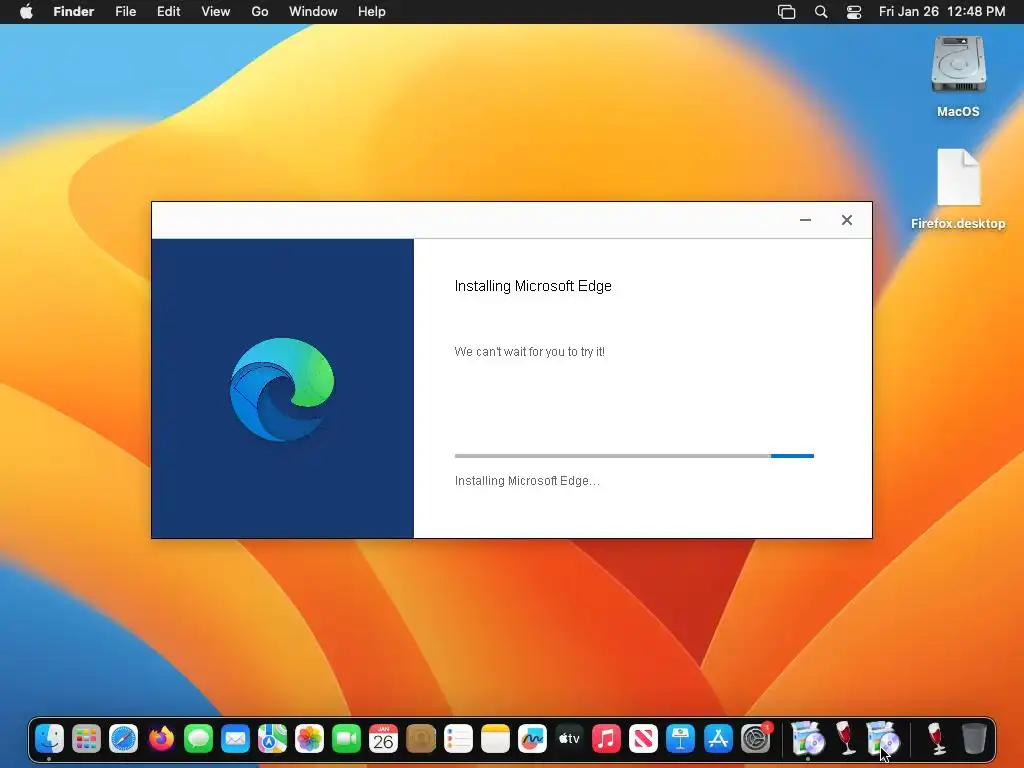Open Control Center in menu bar
The height and width of the screenshot is (768, 1024).
[x=854, y=12]
